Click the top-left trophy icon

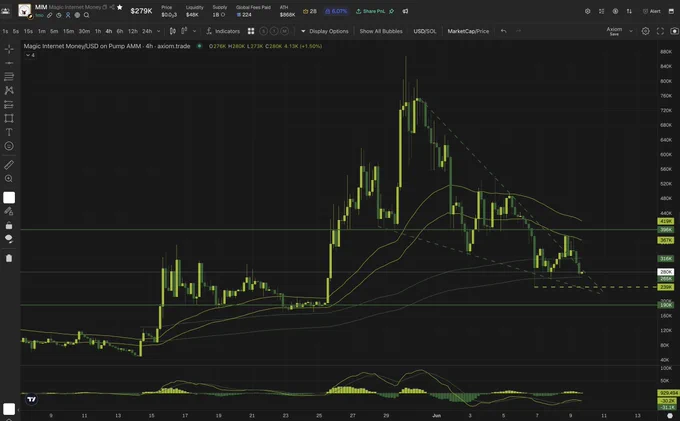coord(5,11)
